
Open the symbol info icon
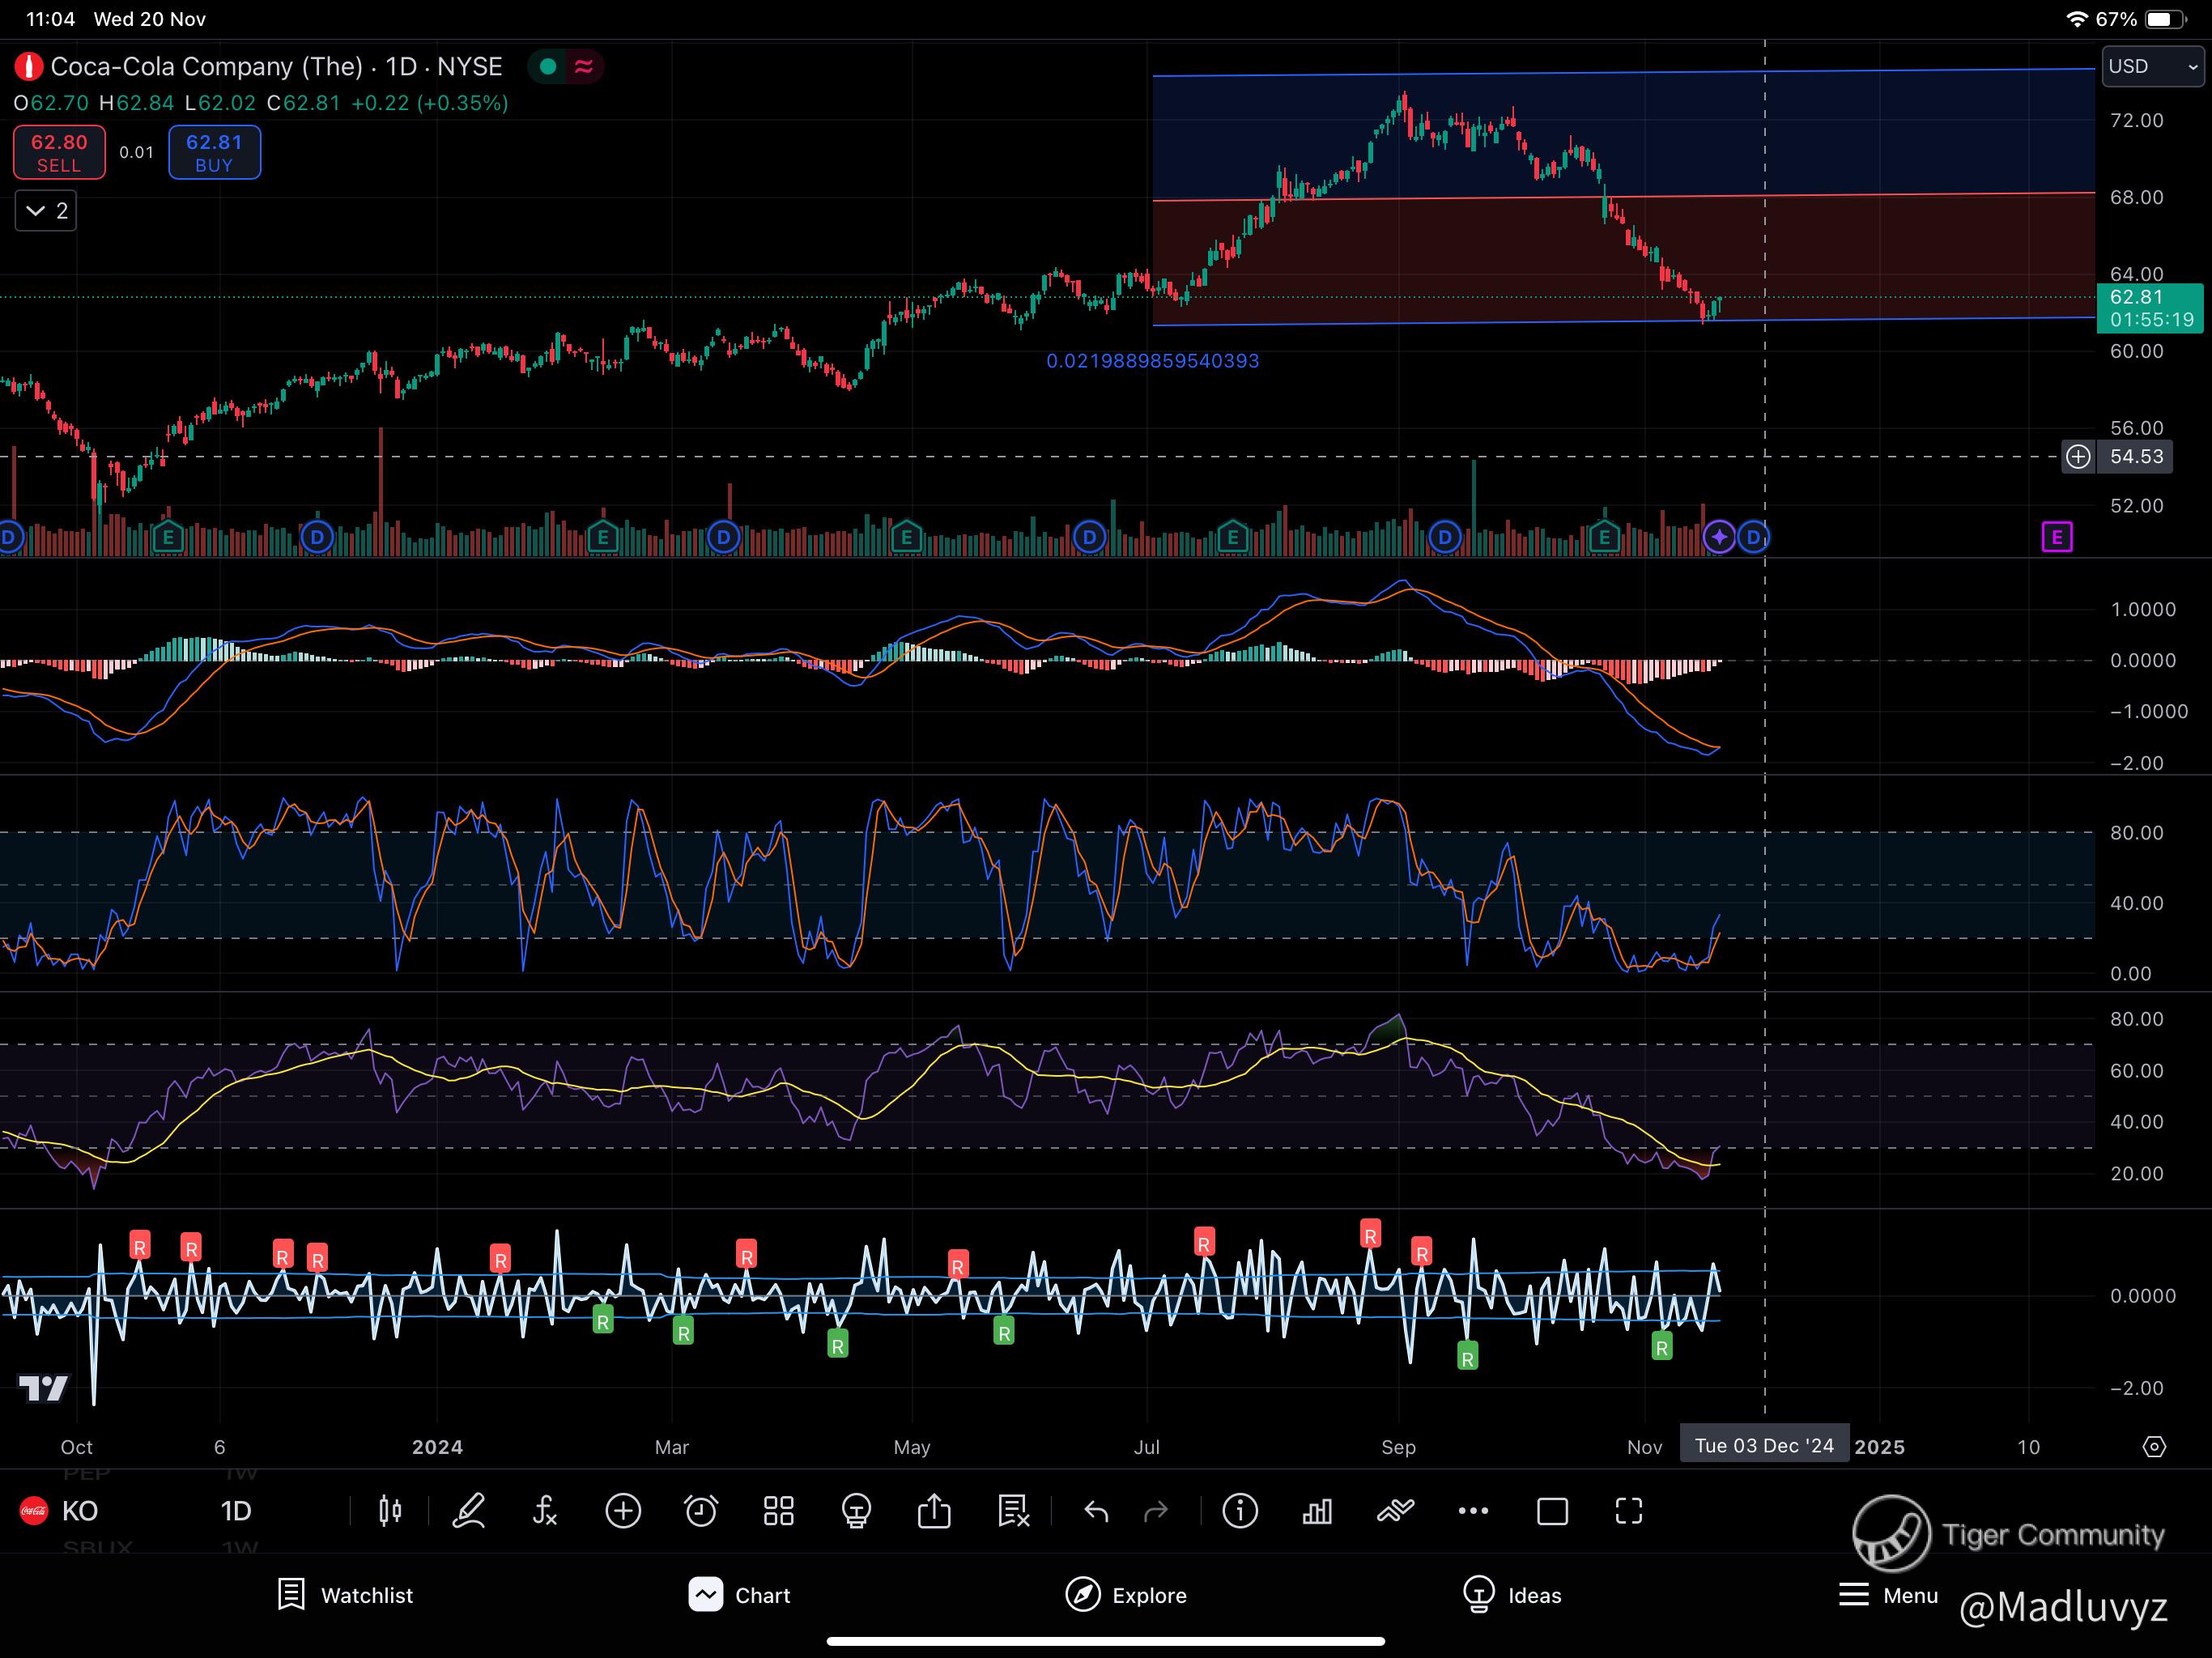tap(1240, 1511)
